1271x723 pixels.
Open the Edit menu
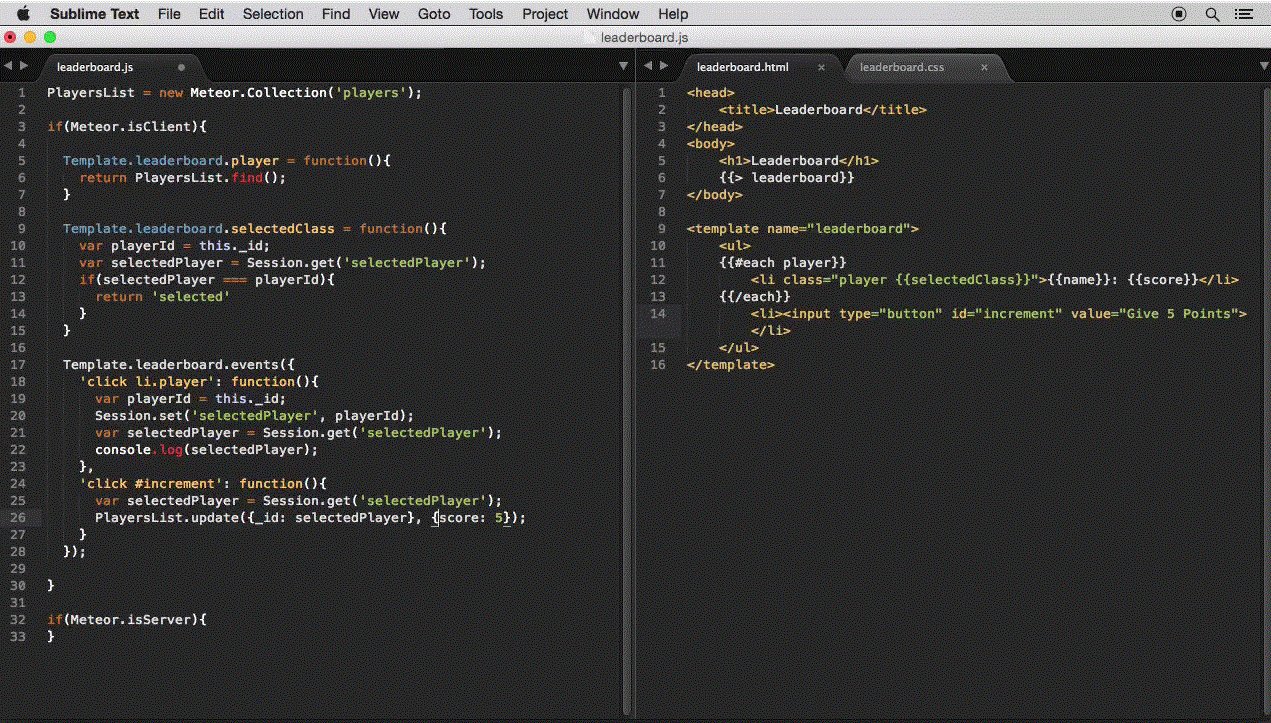pos(211,14)
